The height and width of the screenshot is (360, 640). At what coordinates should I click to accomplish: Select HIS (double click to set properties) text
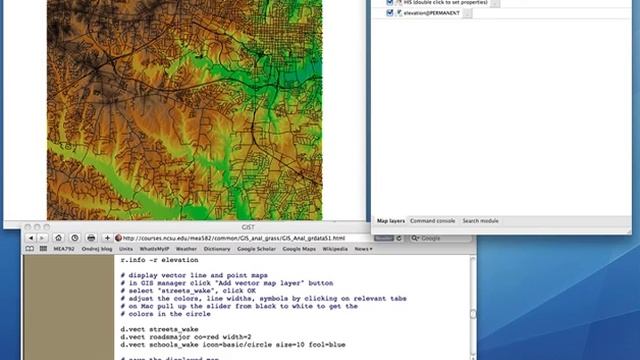(x=445, y=2)
